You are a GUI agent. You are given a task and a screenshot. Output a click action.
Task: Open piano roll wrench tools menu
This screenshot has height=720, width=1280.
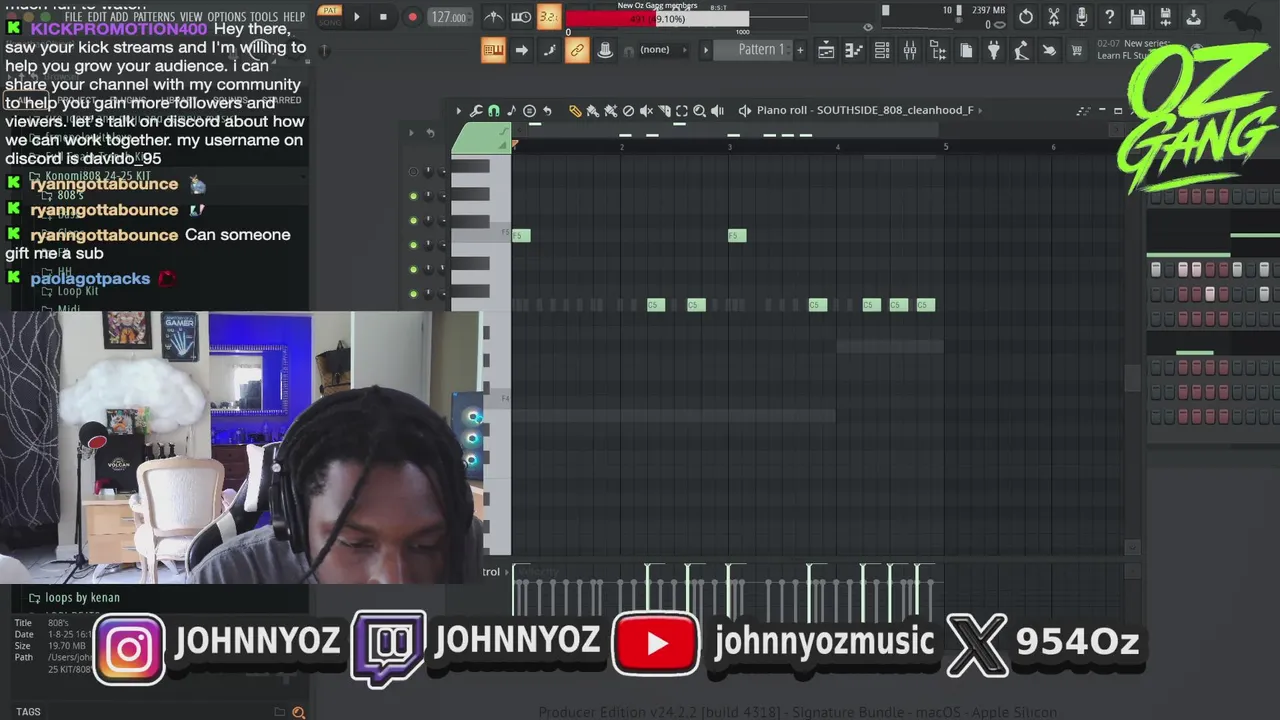(x=476, y=111)
